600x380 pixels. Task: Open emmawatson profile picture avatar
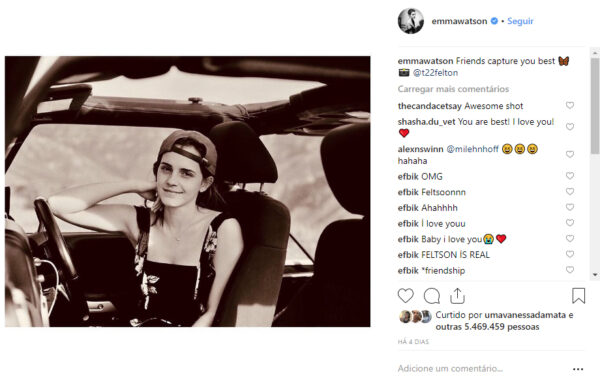click(x=411, y=21)
